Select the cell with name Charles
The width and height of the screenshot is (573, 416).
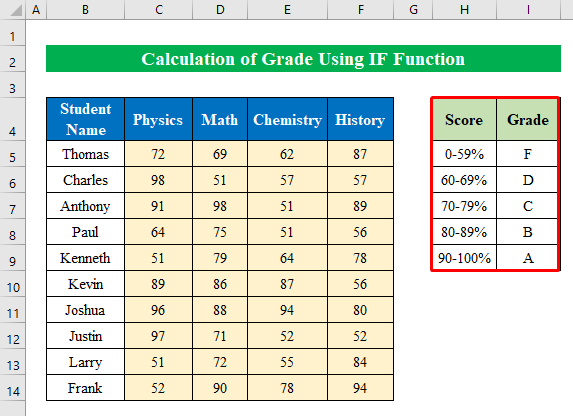click(x=86, y=180)
